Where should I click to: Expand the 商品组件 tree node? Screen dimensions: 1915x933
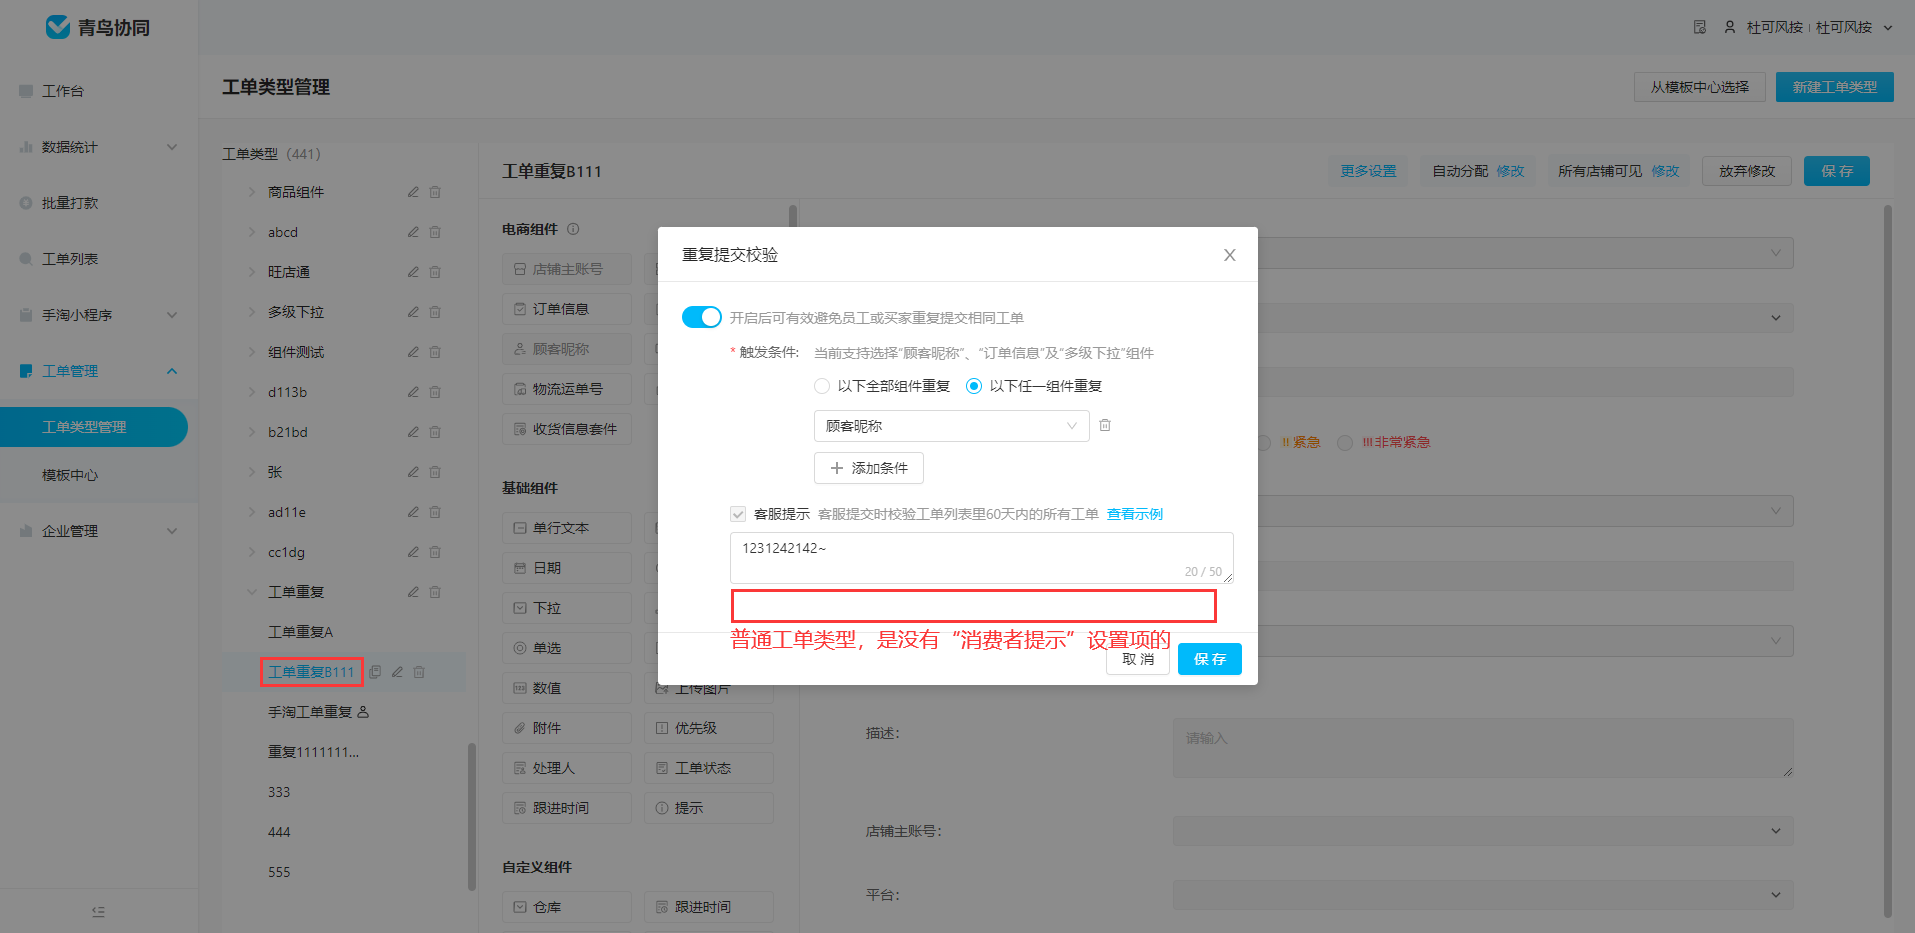(x=252, y=192)
